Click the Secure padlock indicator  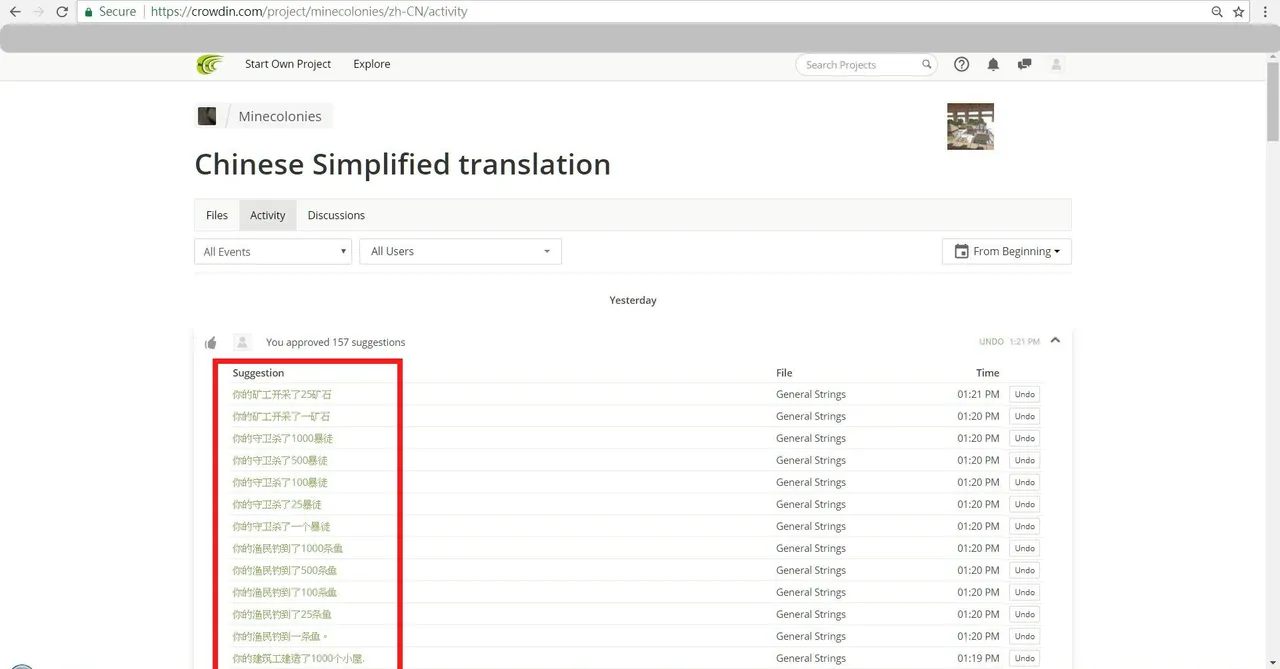pyautogui.click(x=88, y=12)
